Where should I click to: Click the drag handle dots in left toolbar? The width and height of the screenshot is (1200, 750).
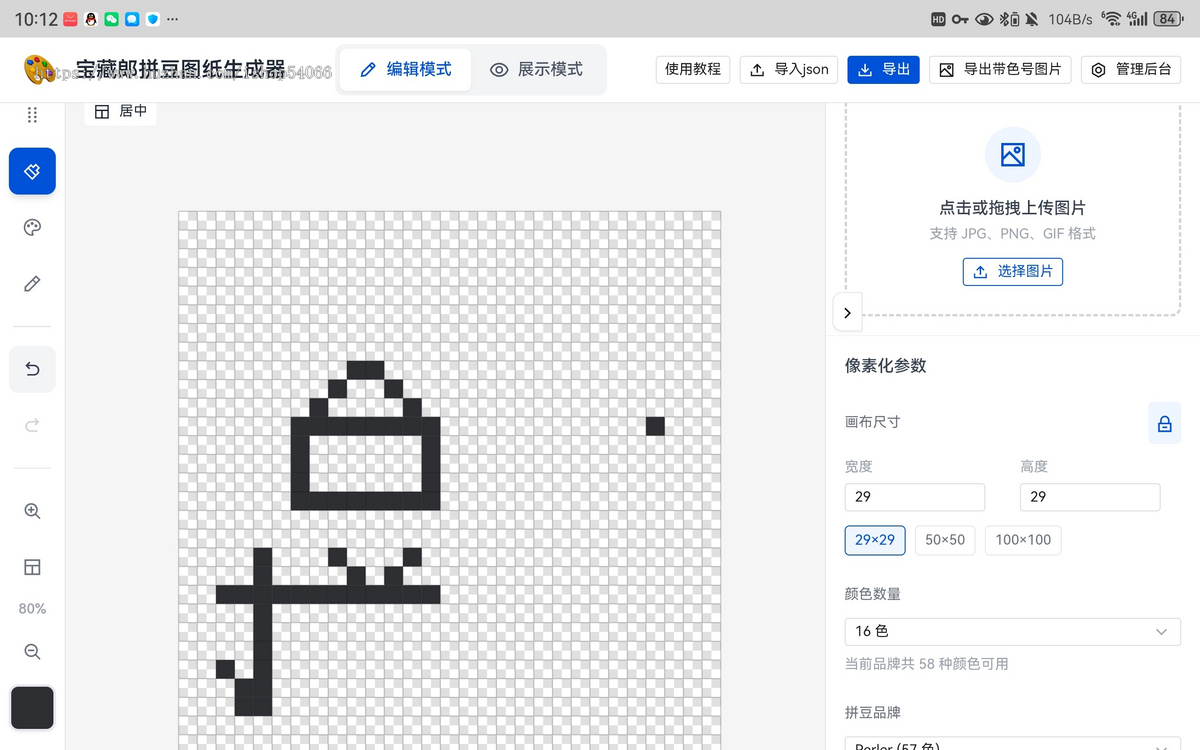(x=32, y=115)
